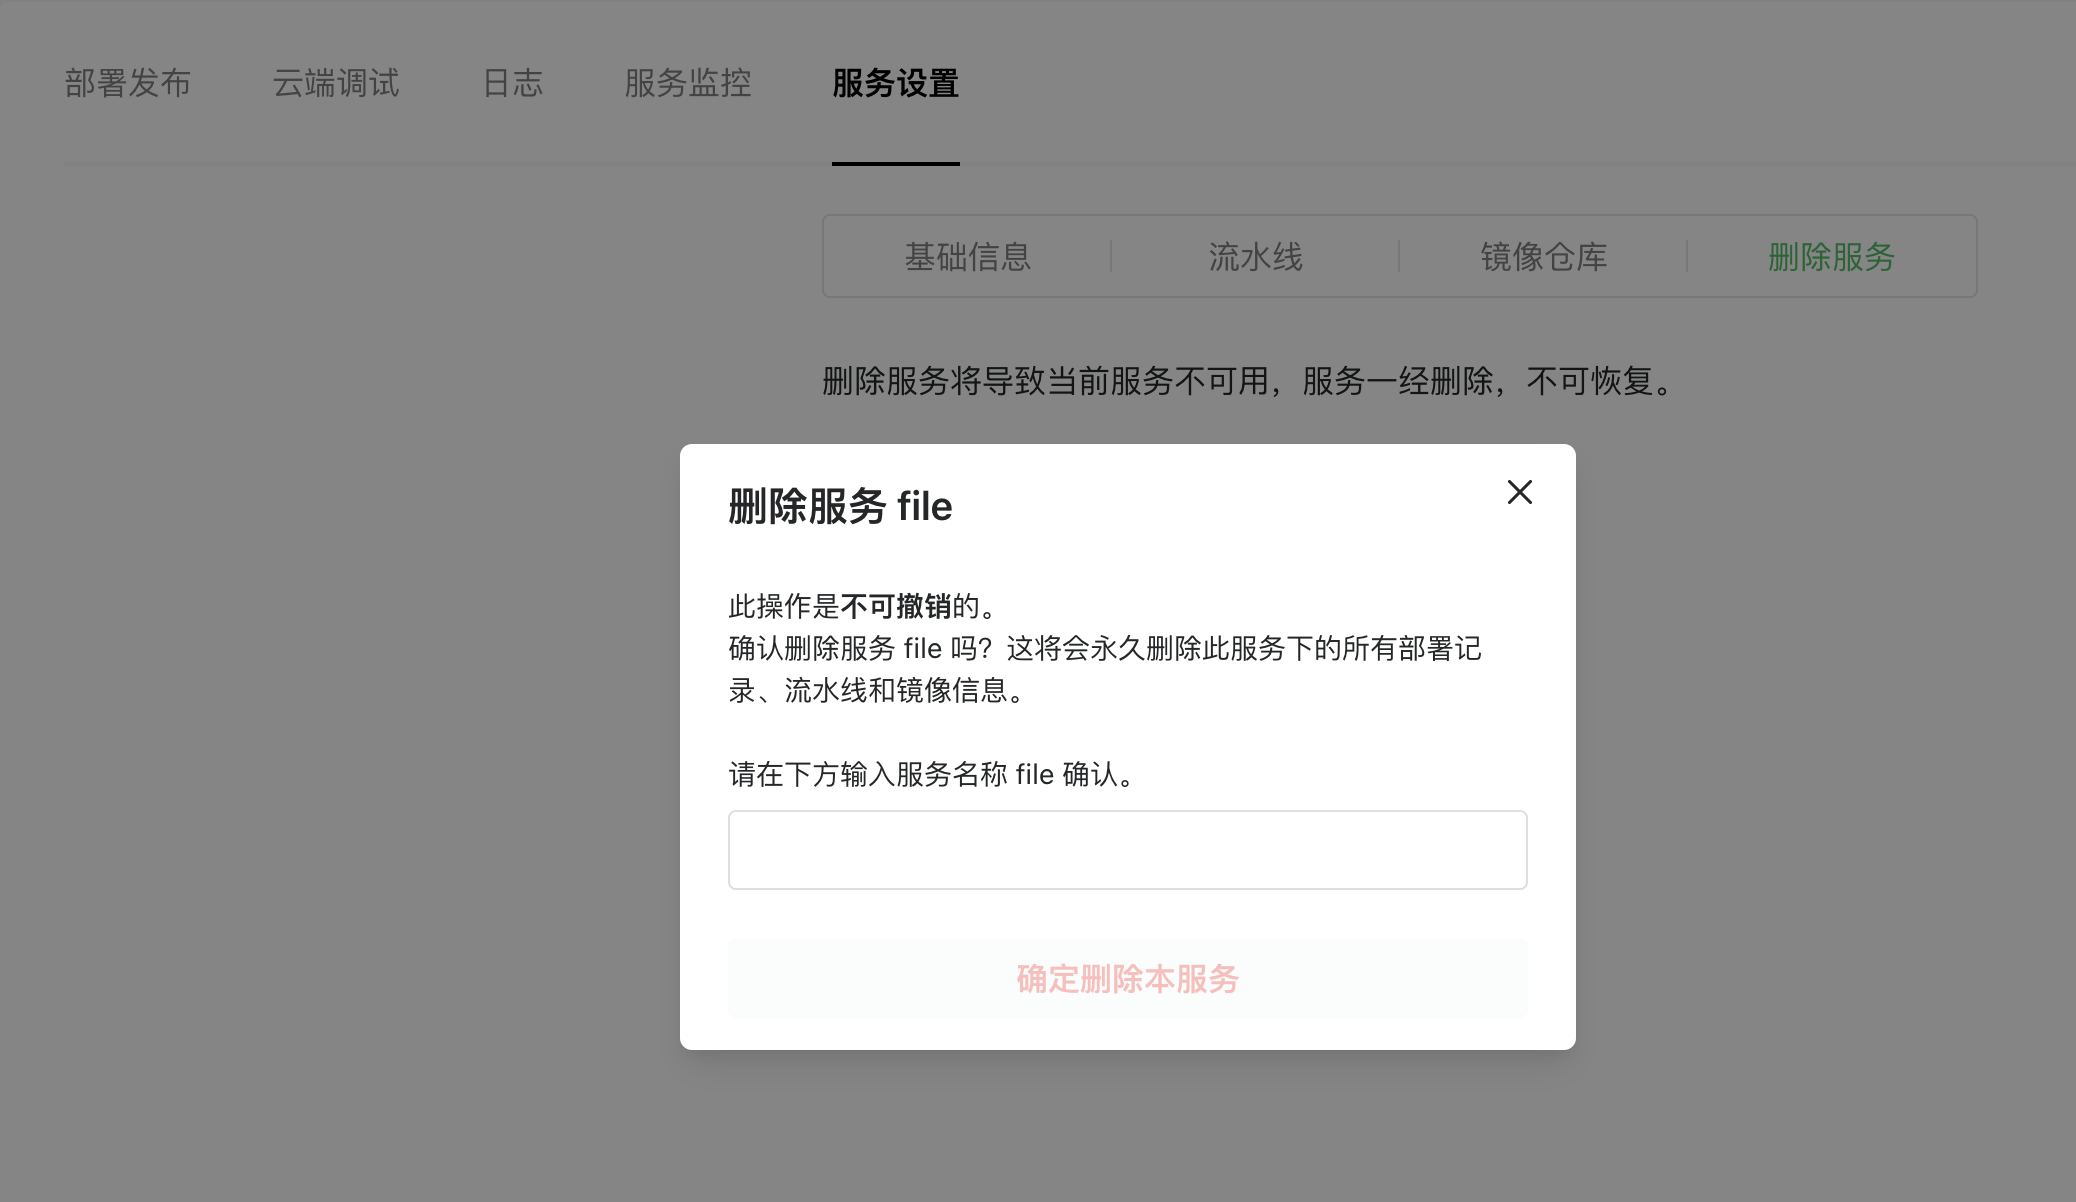2076x1202 pixels.
Task: Click the black underline beneath 服务设置
Action: coord(895,164)
